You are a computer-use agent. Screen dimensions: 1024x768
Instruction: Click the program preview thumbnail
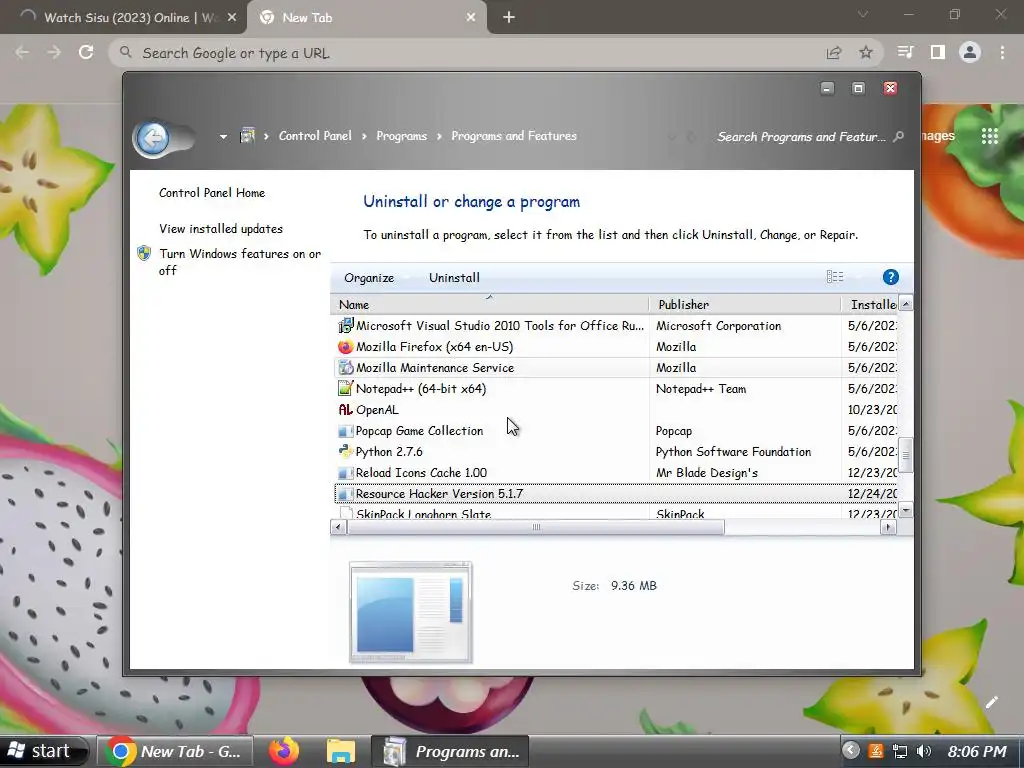click(410, 612)
